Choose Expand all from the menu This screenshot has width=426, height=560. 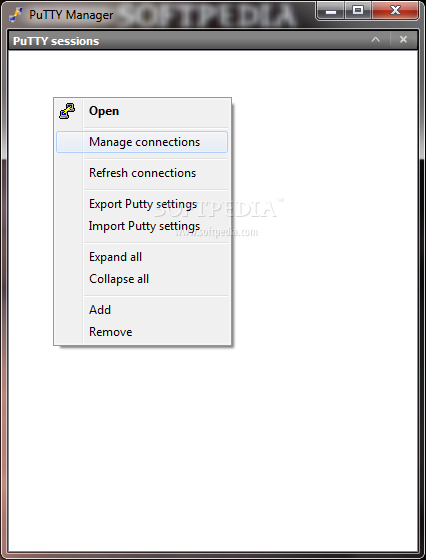pos(142,257)
